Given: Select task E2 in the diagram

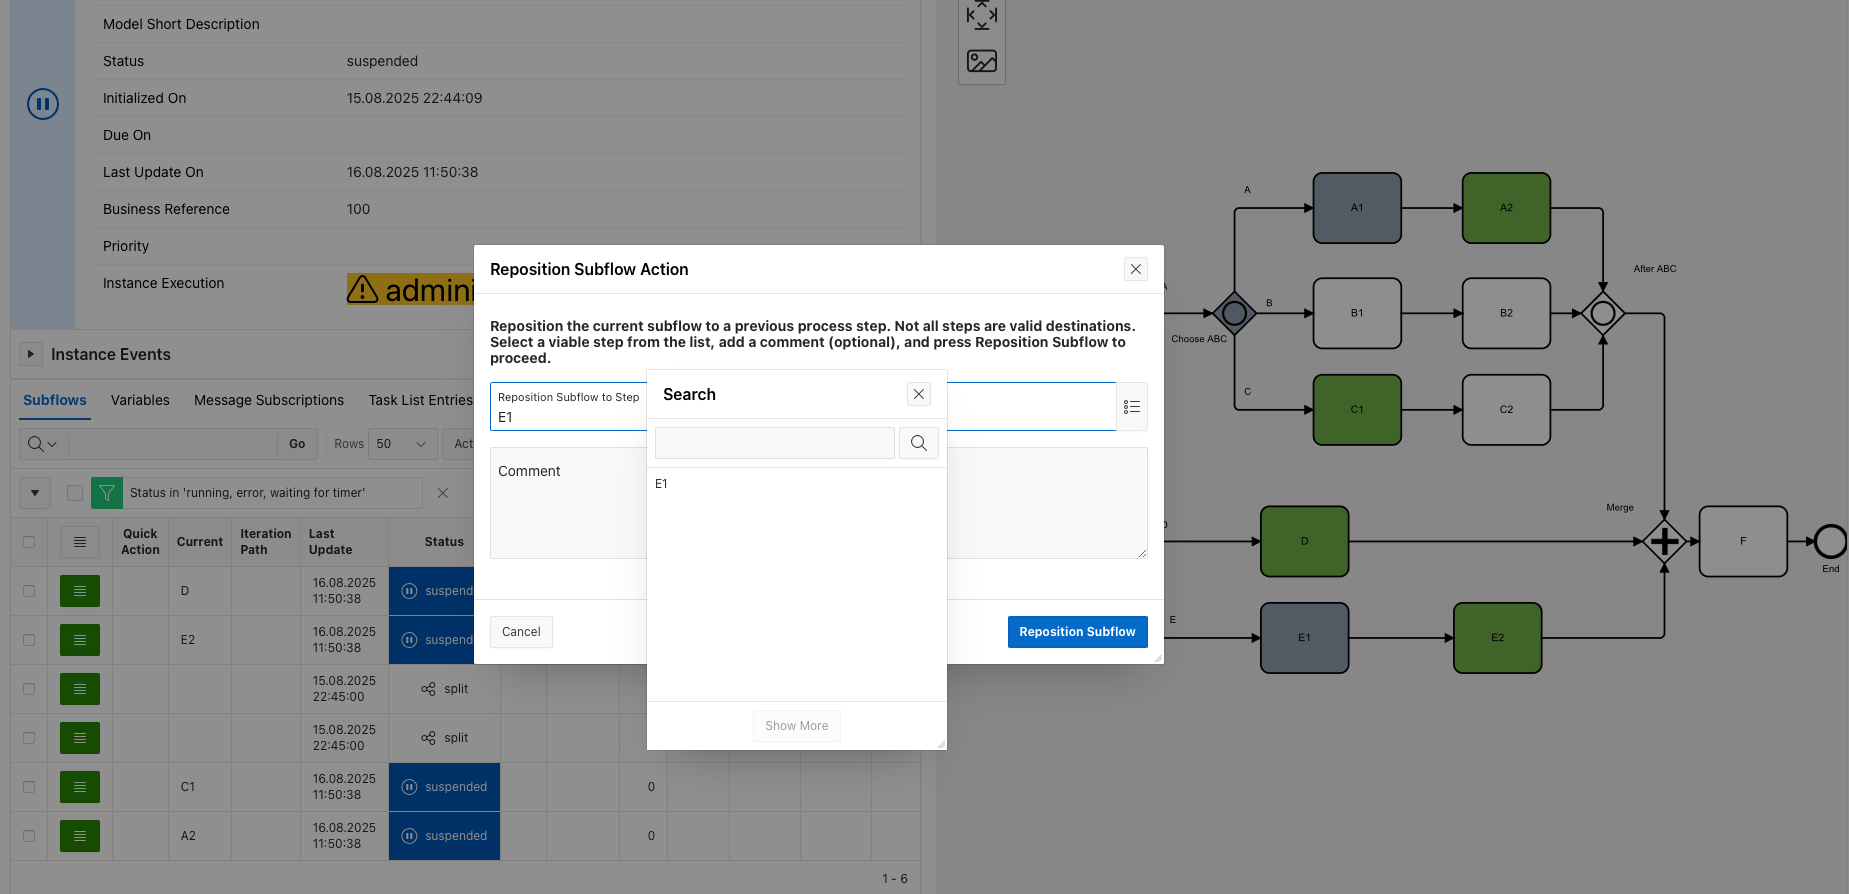Looking at the screenshot, I should [x=1497, y=637].
